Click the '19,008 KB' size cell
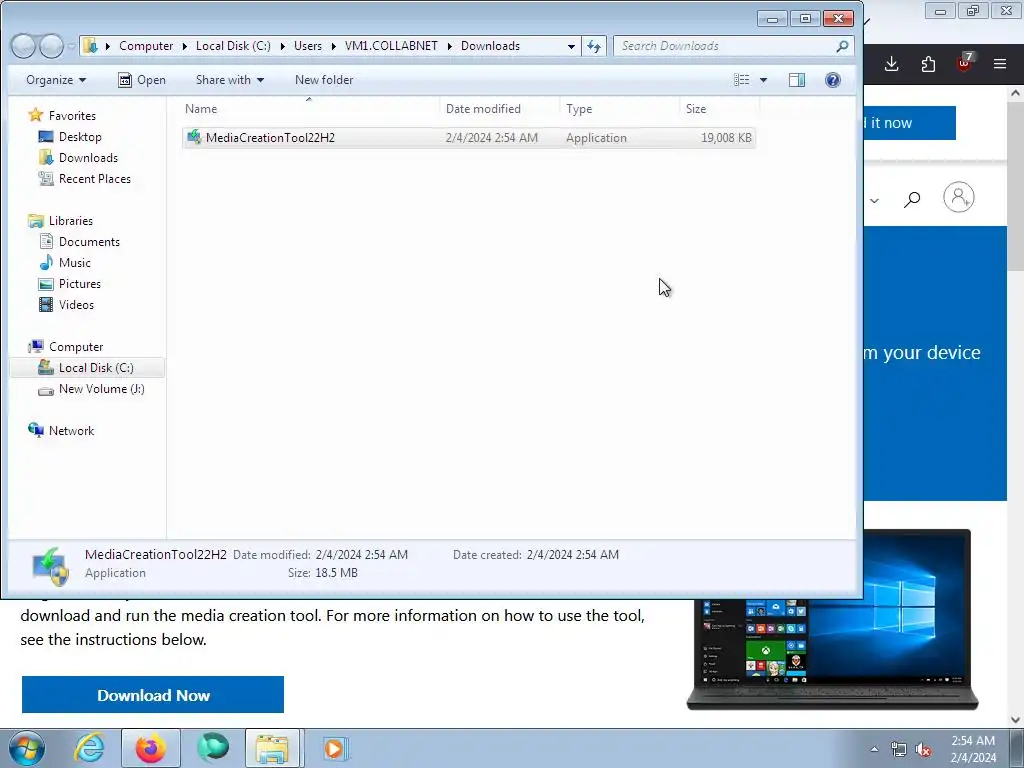Image resolution: width=1024 pixels, height=768 pixels. [x=726, y=138]
